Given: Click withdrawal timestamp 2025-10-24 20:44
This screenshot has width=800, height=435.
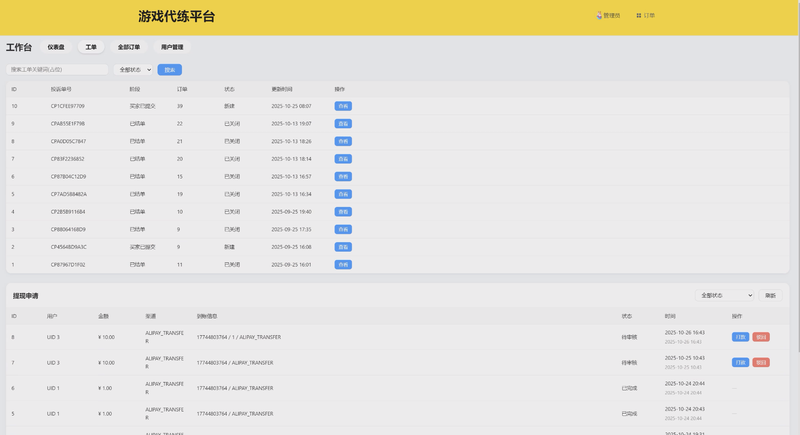Looking at the screenshot, I should 685,383.
